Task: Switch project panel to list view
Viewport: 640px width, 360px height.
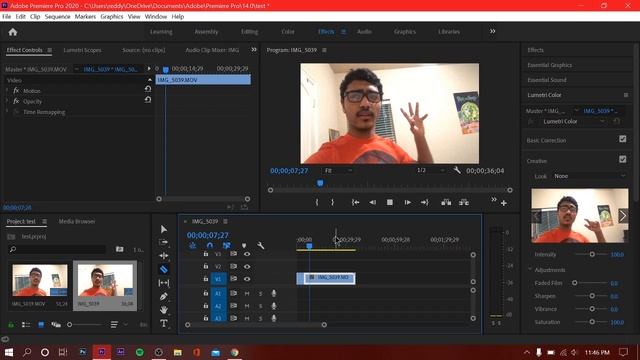Action: click(x=26, y=324)
